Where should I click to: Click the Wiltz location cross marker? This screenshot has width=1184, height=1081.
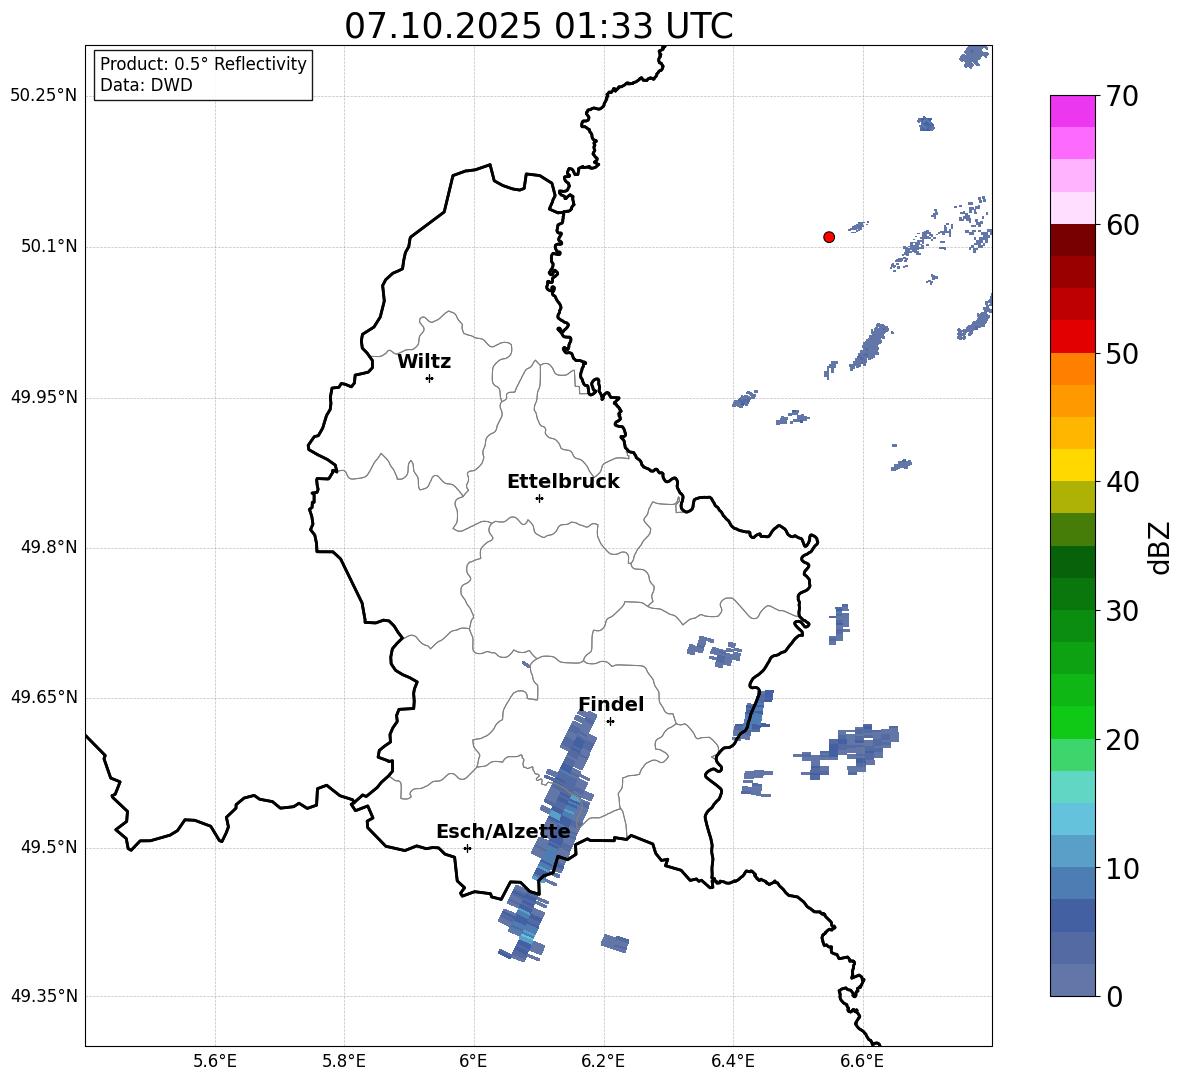coord(429,378)
